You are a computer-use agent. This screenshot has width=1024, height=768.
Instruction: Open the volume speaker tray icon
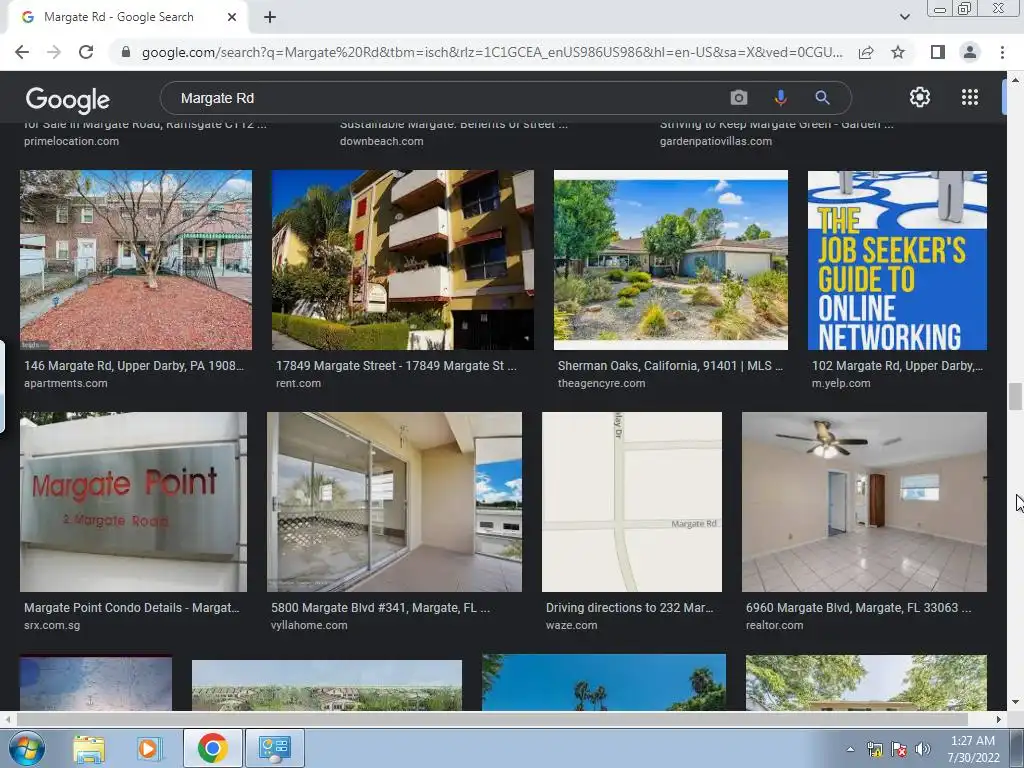[x=923, y=750]
